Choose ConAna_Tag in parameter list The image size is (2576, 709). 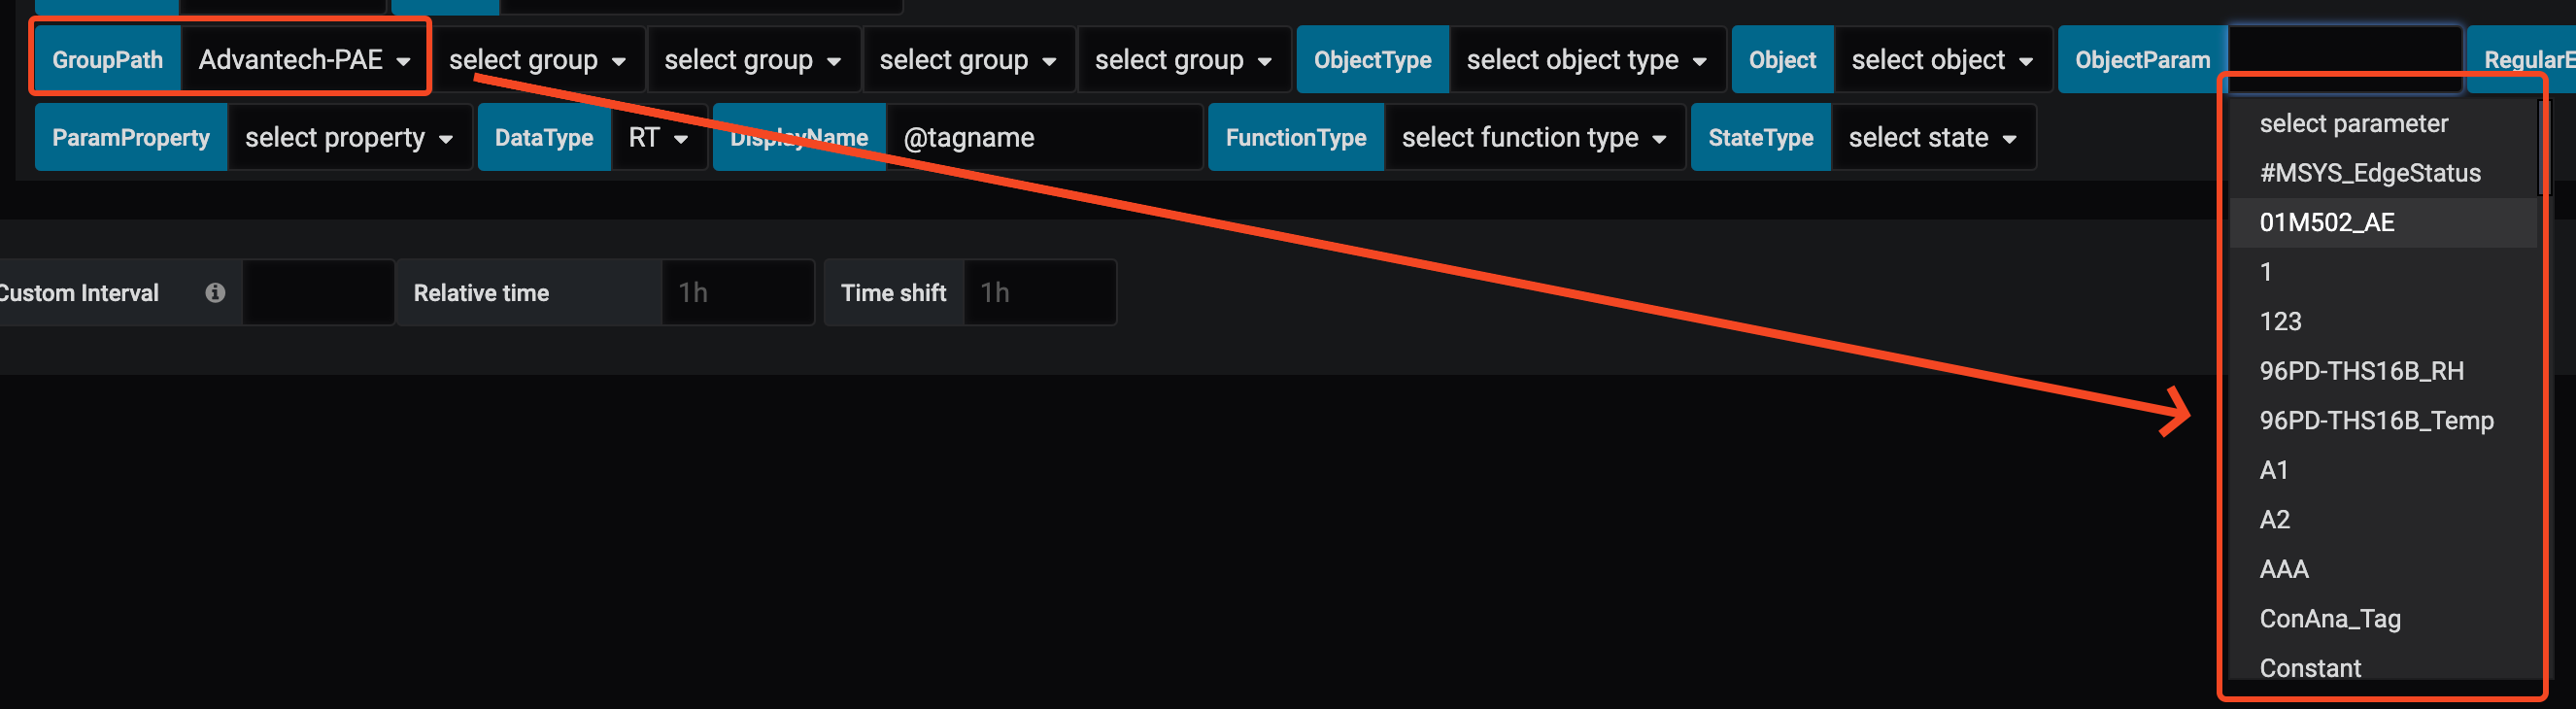coord(2329,619)
